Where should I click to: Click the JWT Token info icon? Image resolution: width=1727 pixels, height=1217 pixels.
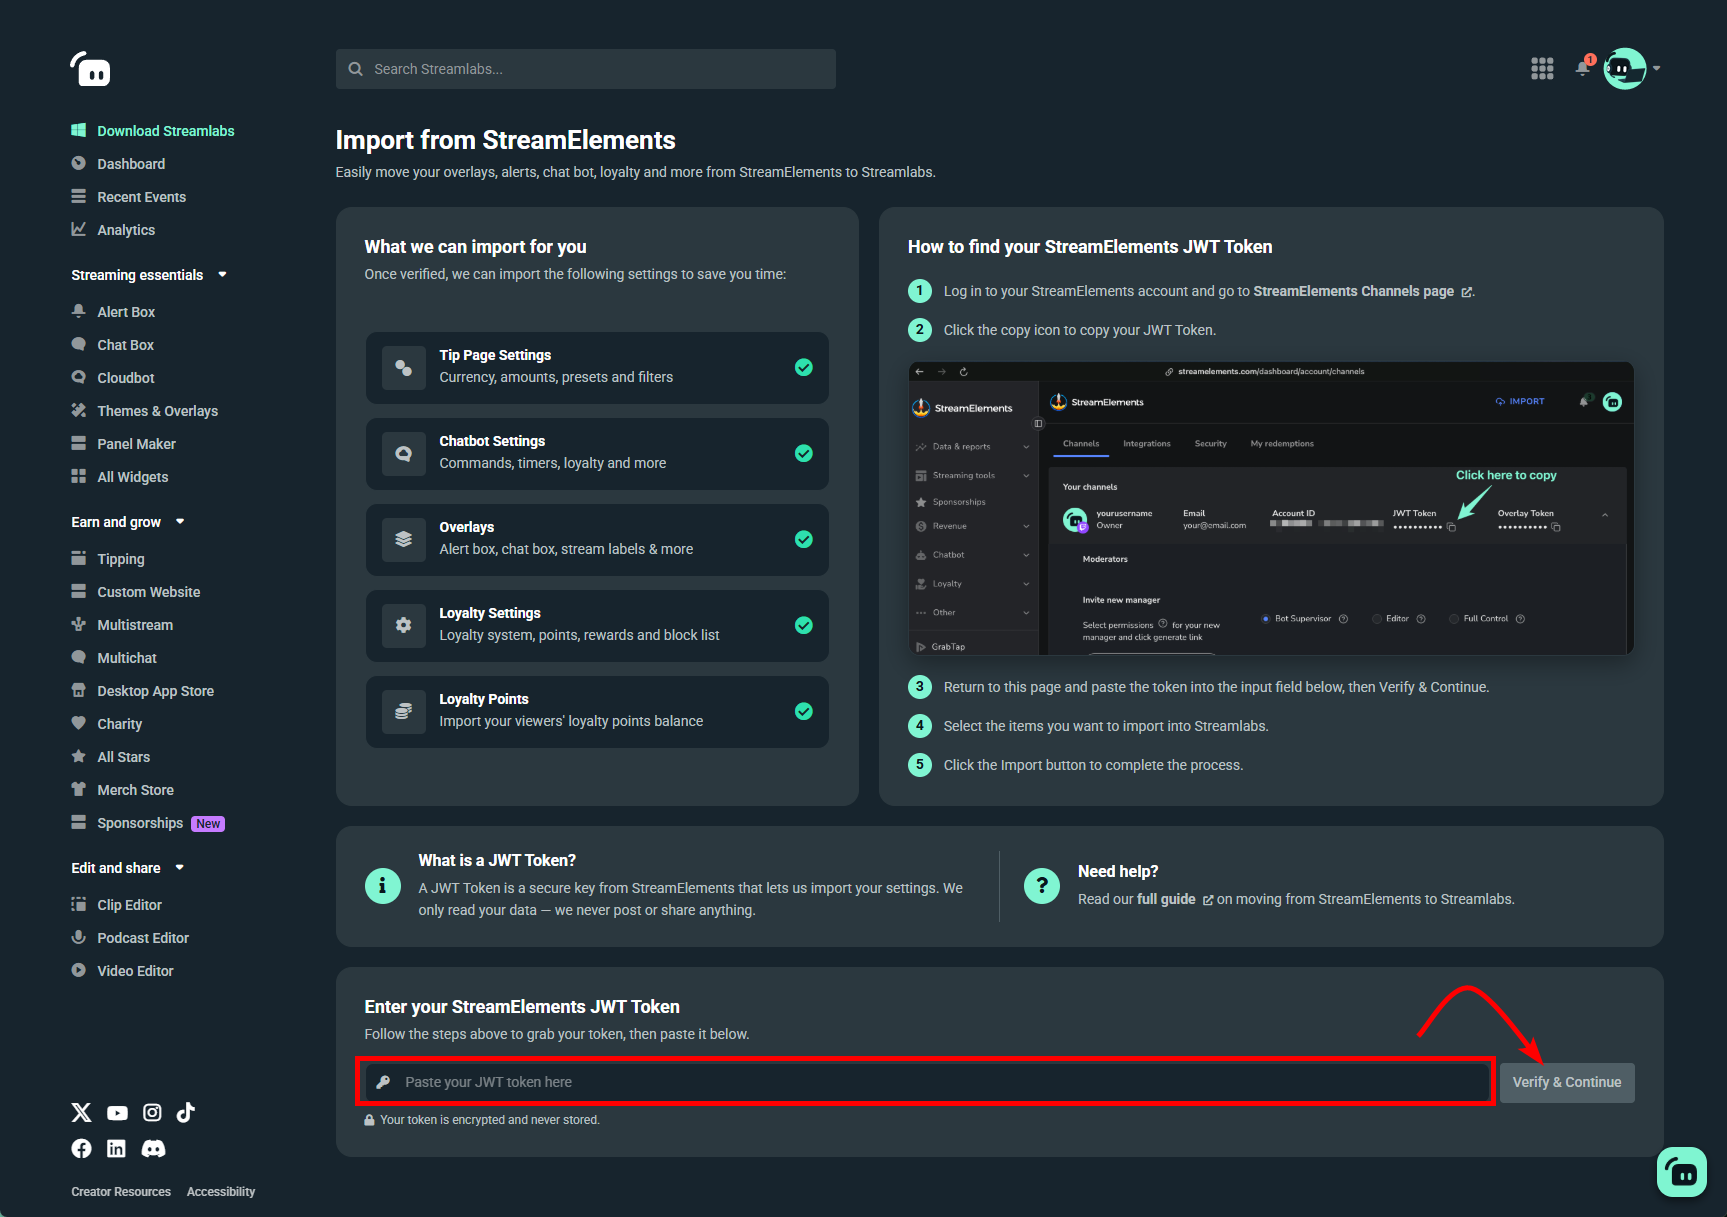point(383,886)
